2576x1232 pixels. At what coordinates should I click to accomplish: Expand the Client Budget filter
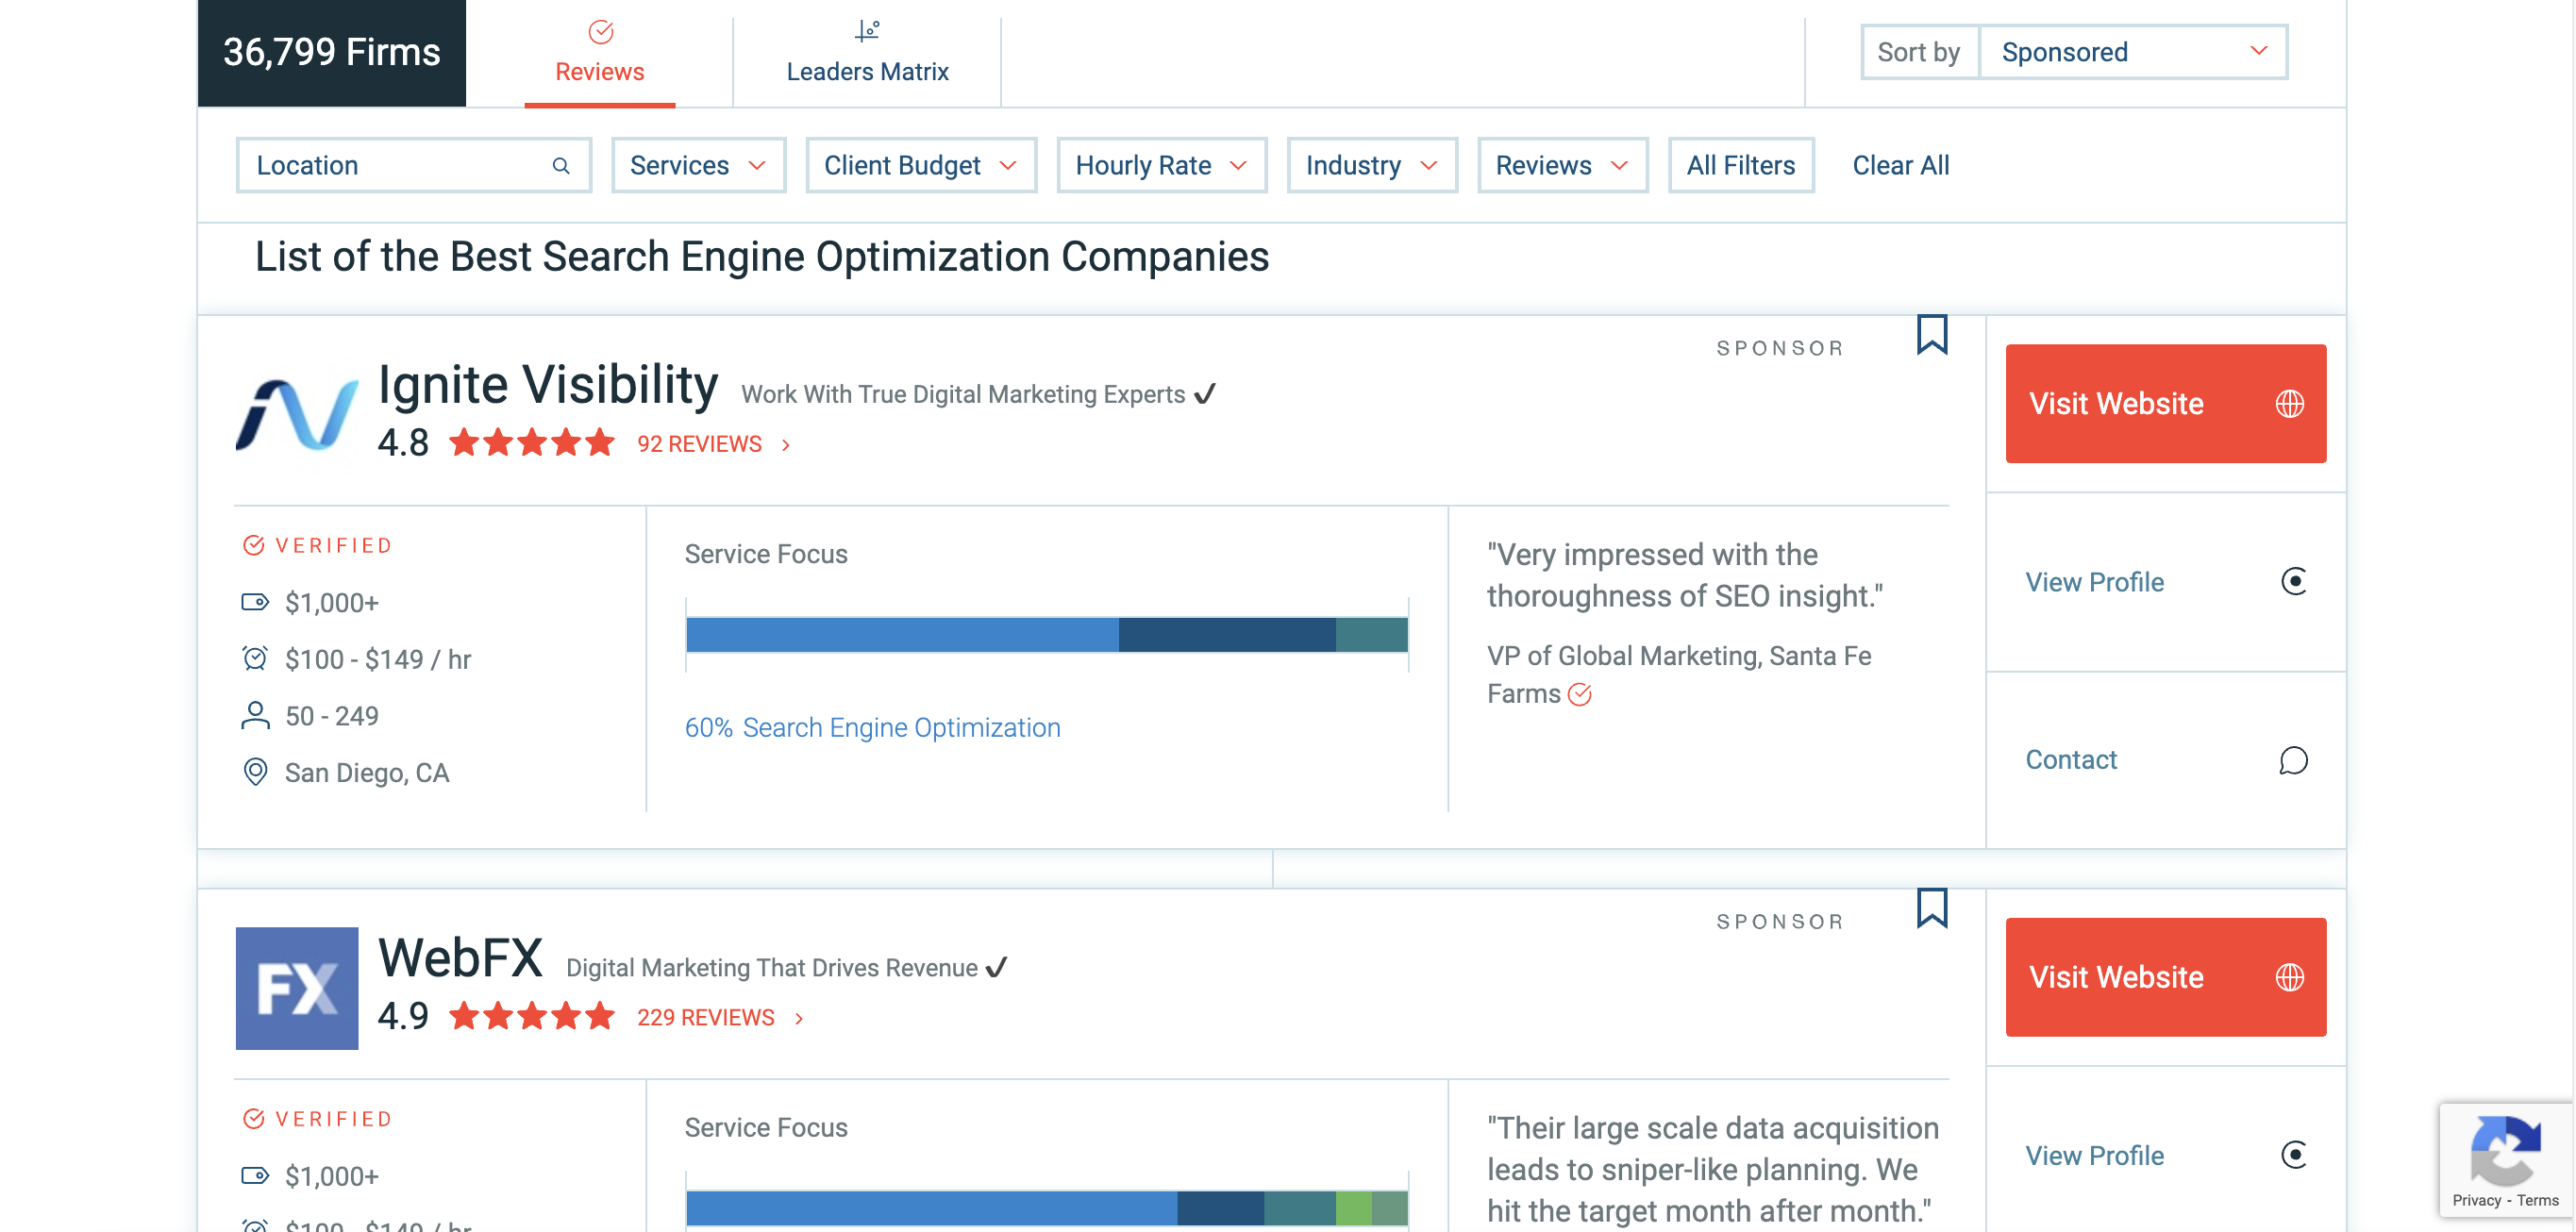pos(920,165)
